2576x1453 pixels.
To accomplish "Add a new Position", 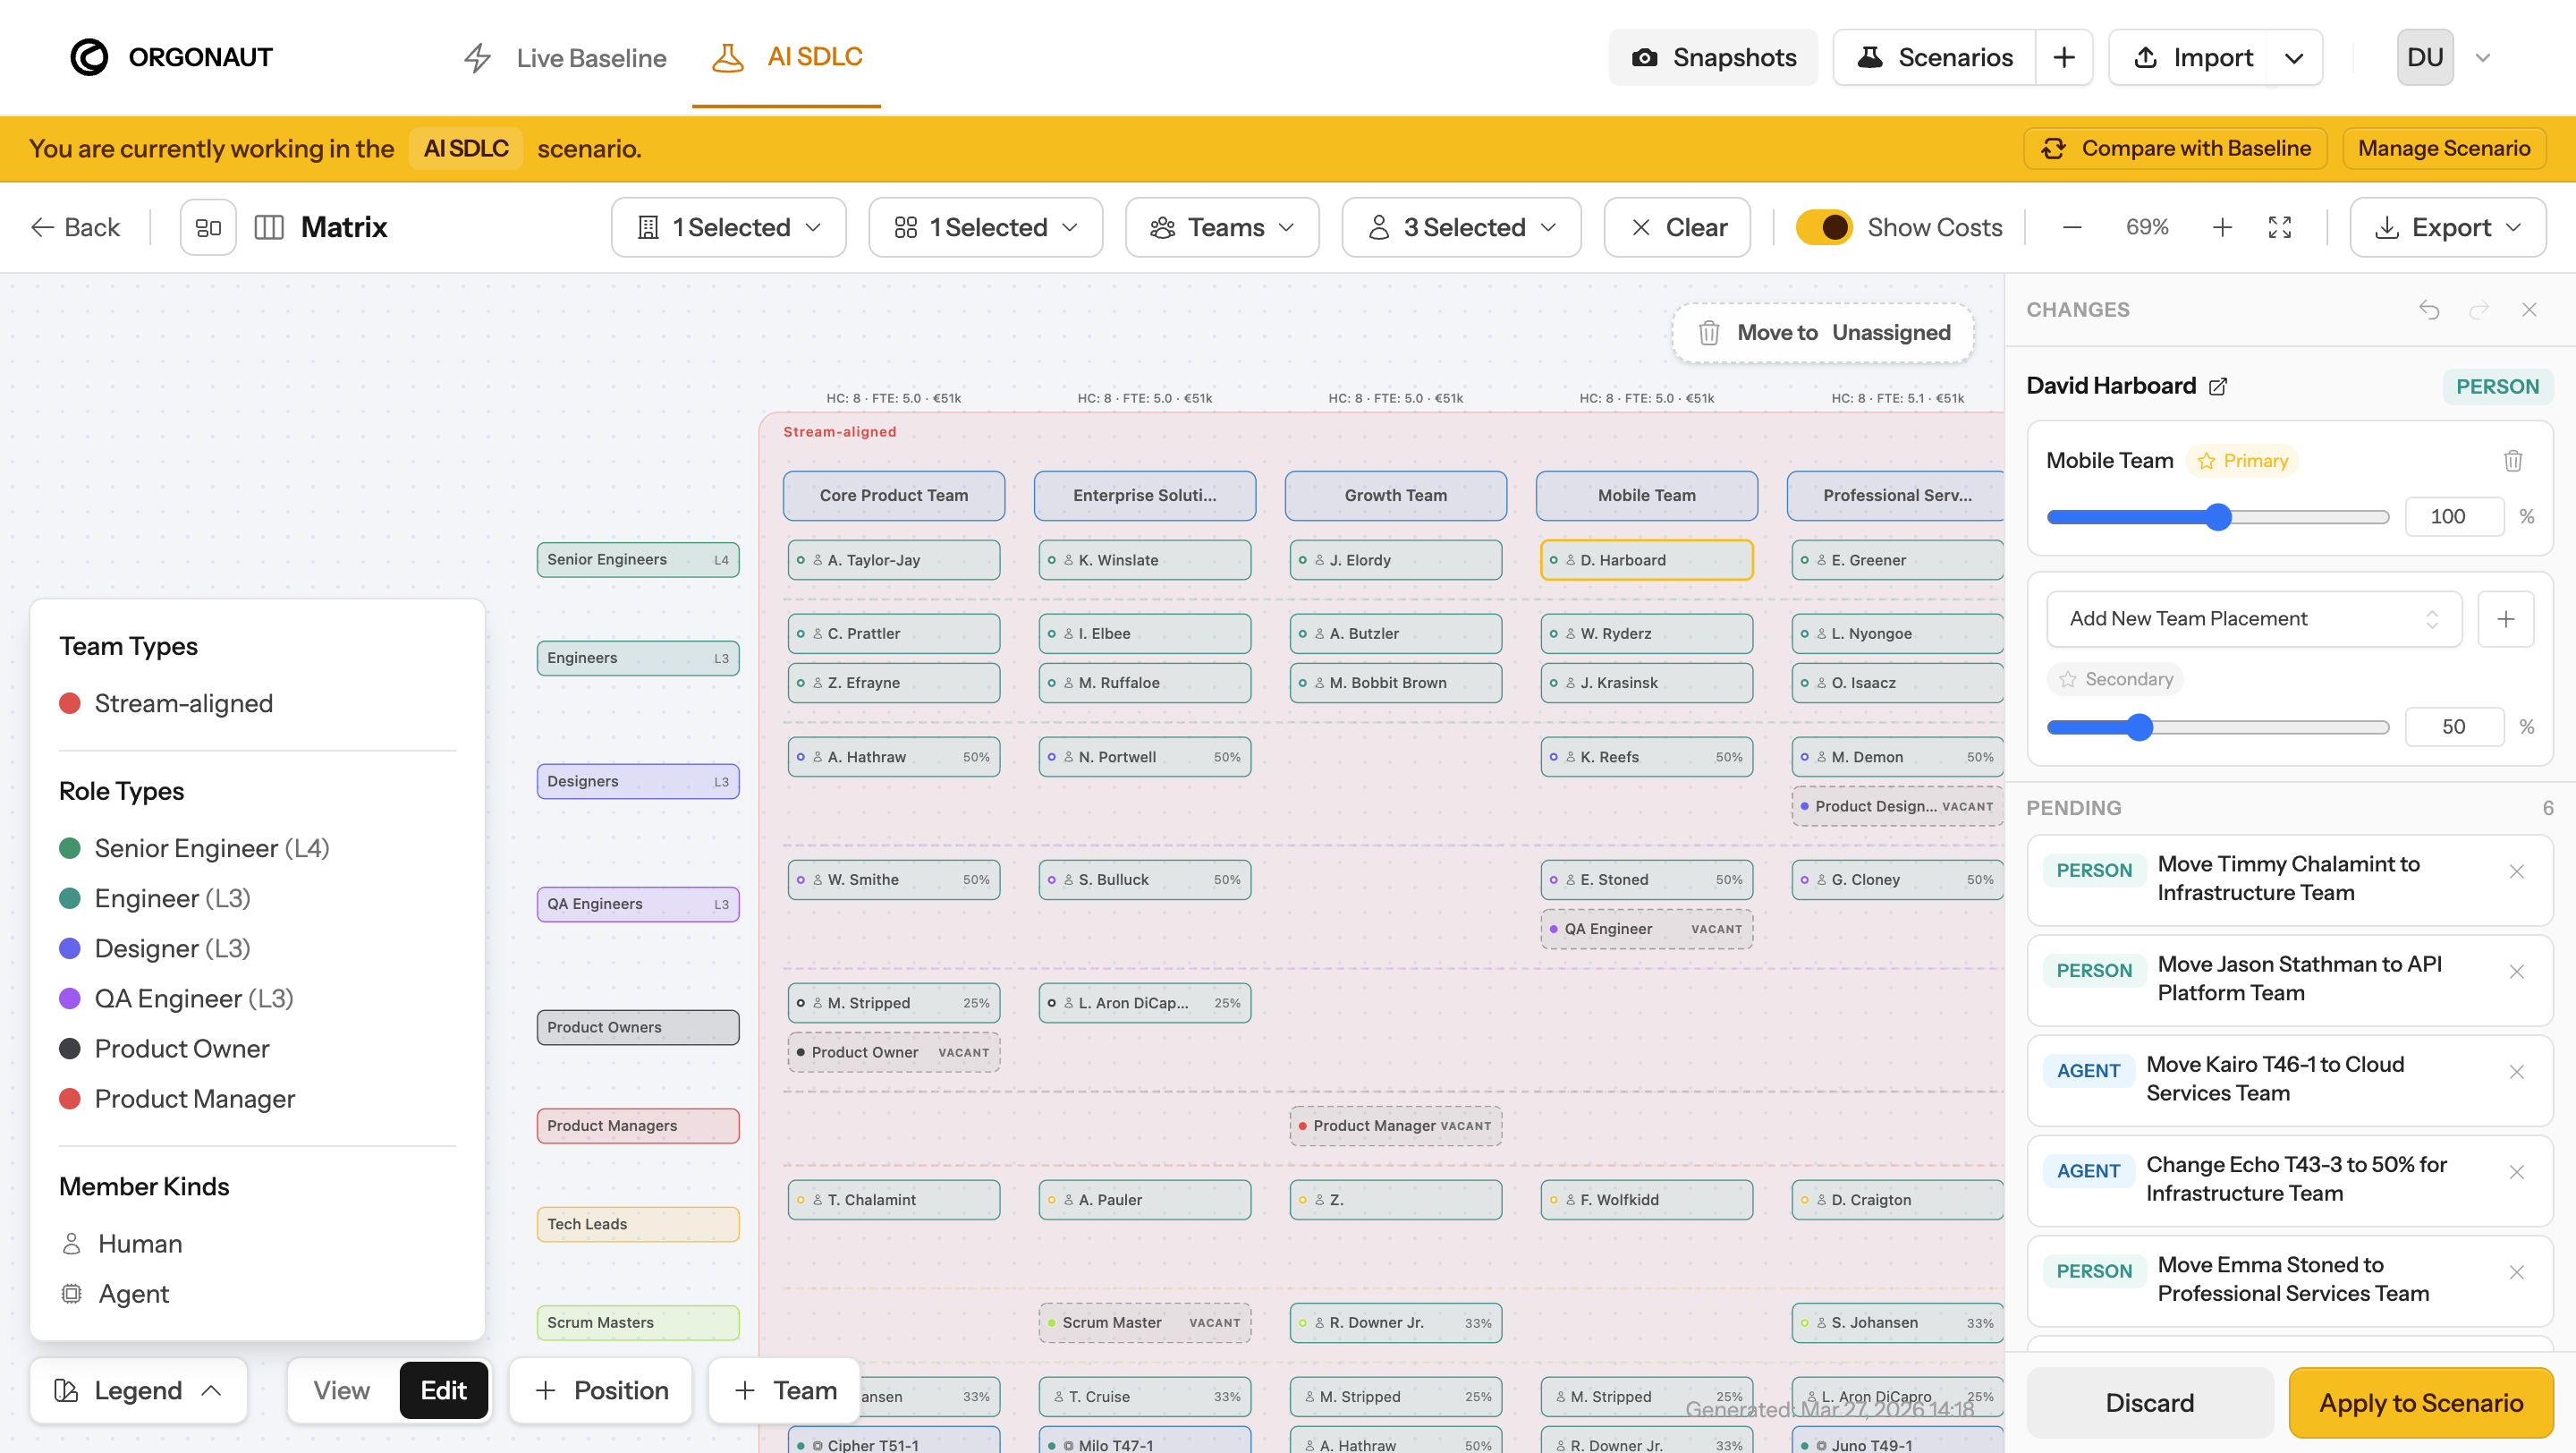I will [600, 1391].
